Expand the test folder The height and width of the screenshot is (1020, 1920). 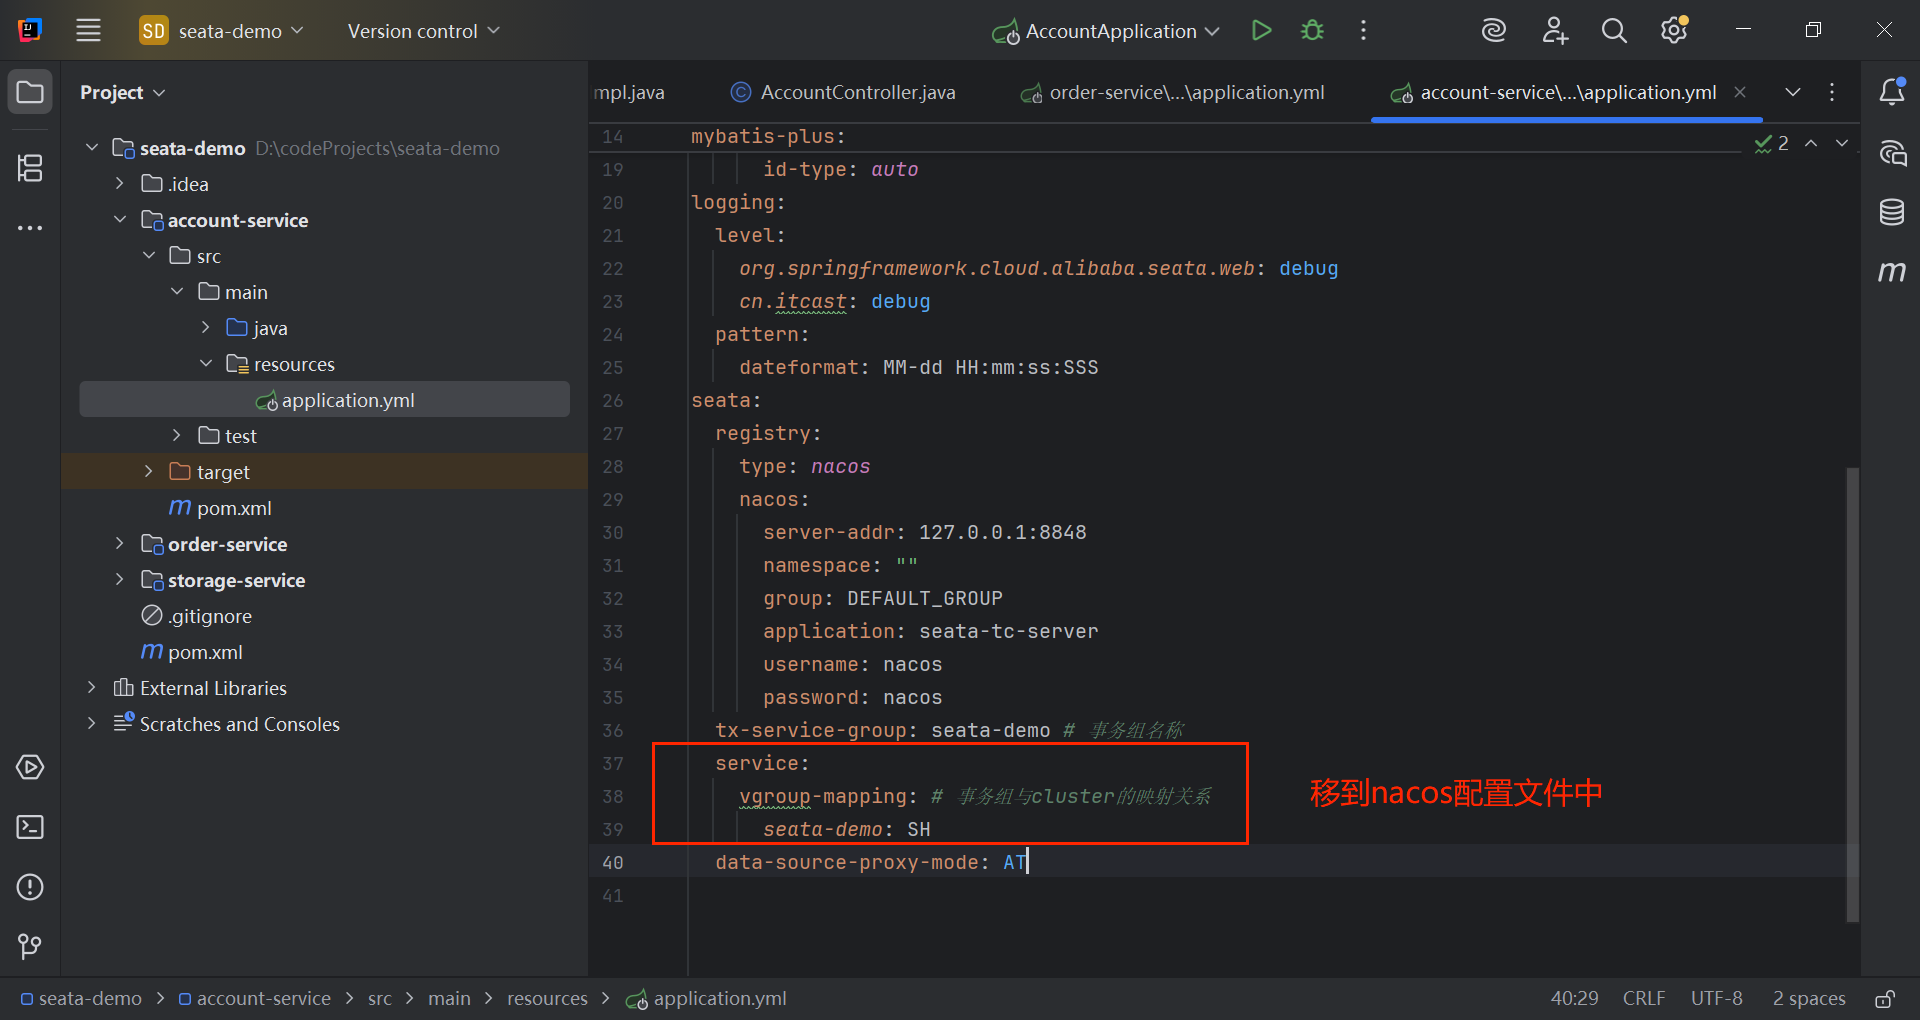click(x=177, y=436)
